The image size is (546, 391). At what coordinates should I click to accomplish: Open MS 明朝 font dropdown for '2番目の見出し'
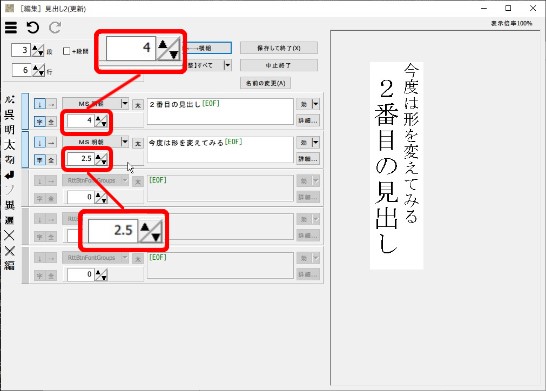tap(125, 103)
